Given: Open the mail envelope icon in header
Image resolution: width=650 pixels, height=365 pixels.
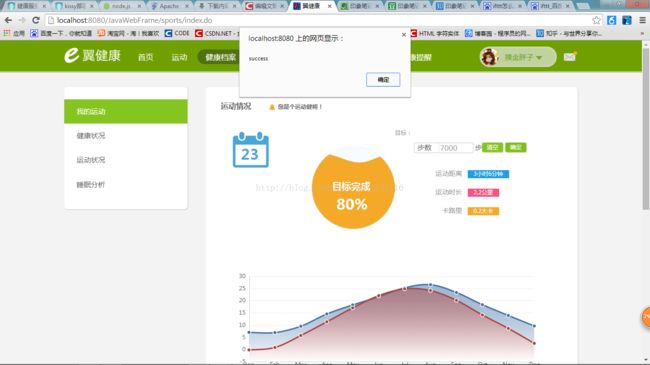Looking at the screenshot, I should [570, 56].
